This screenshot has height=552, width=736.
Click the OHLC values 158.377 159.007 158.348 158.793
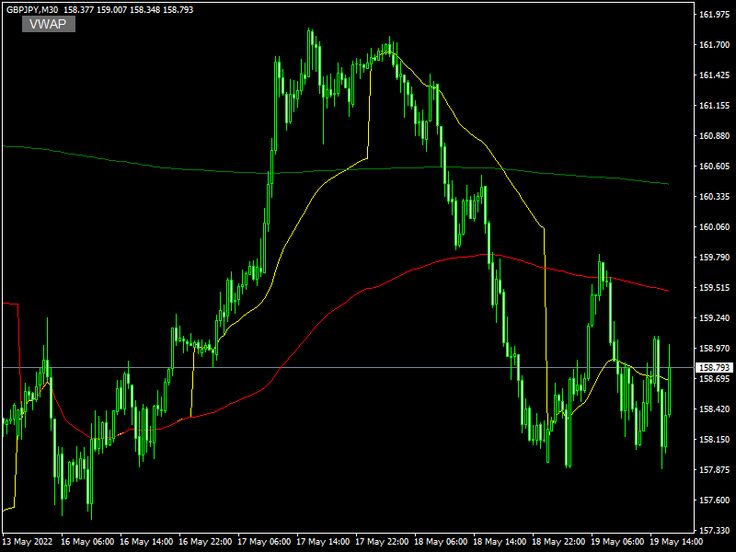[x=129, y=9]
